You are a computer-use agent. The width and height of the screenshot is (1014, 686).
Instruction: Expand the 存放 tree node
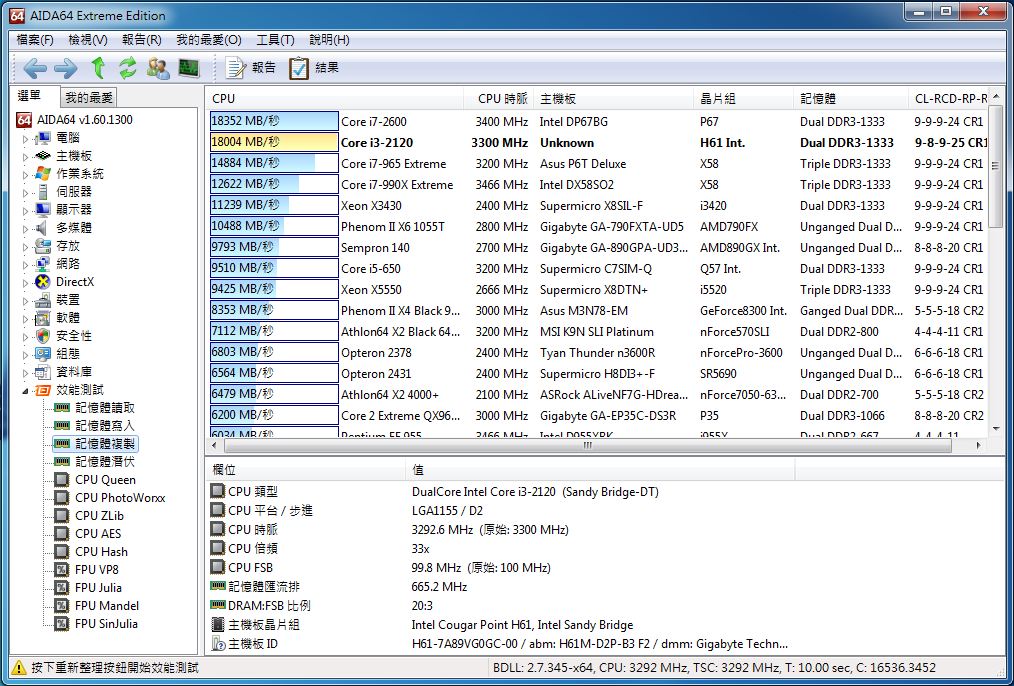point(25,246)
